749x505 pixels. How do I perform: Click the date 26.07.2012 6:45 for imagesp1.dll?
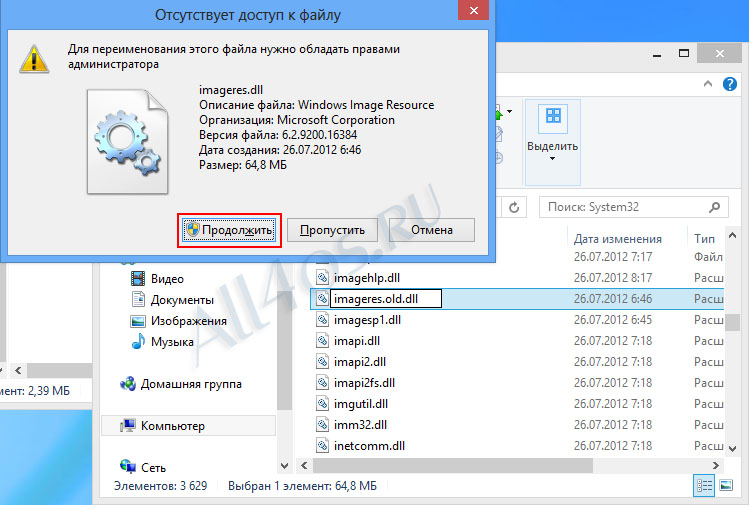pos(613,320)
